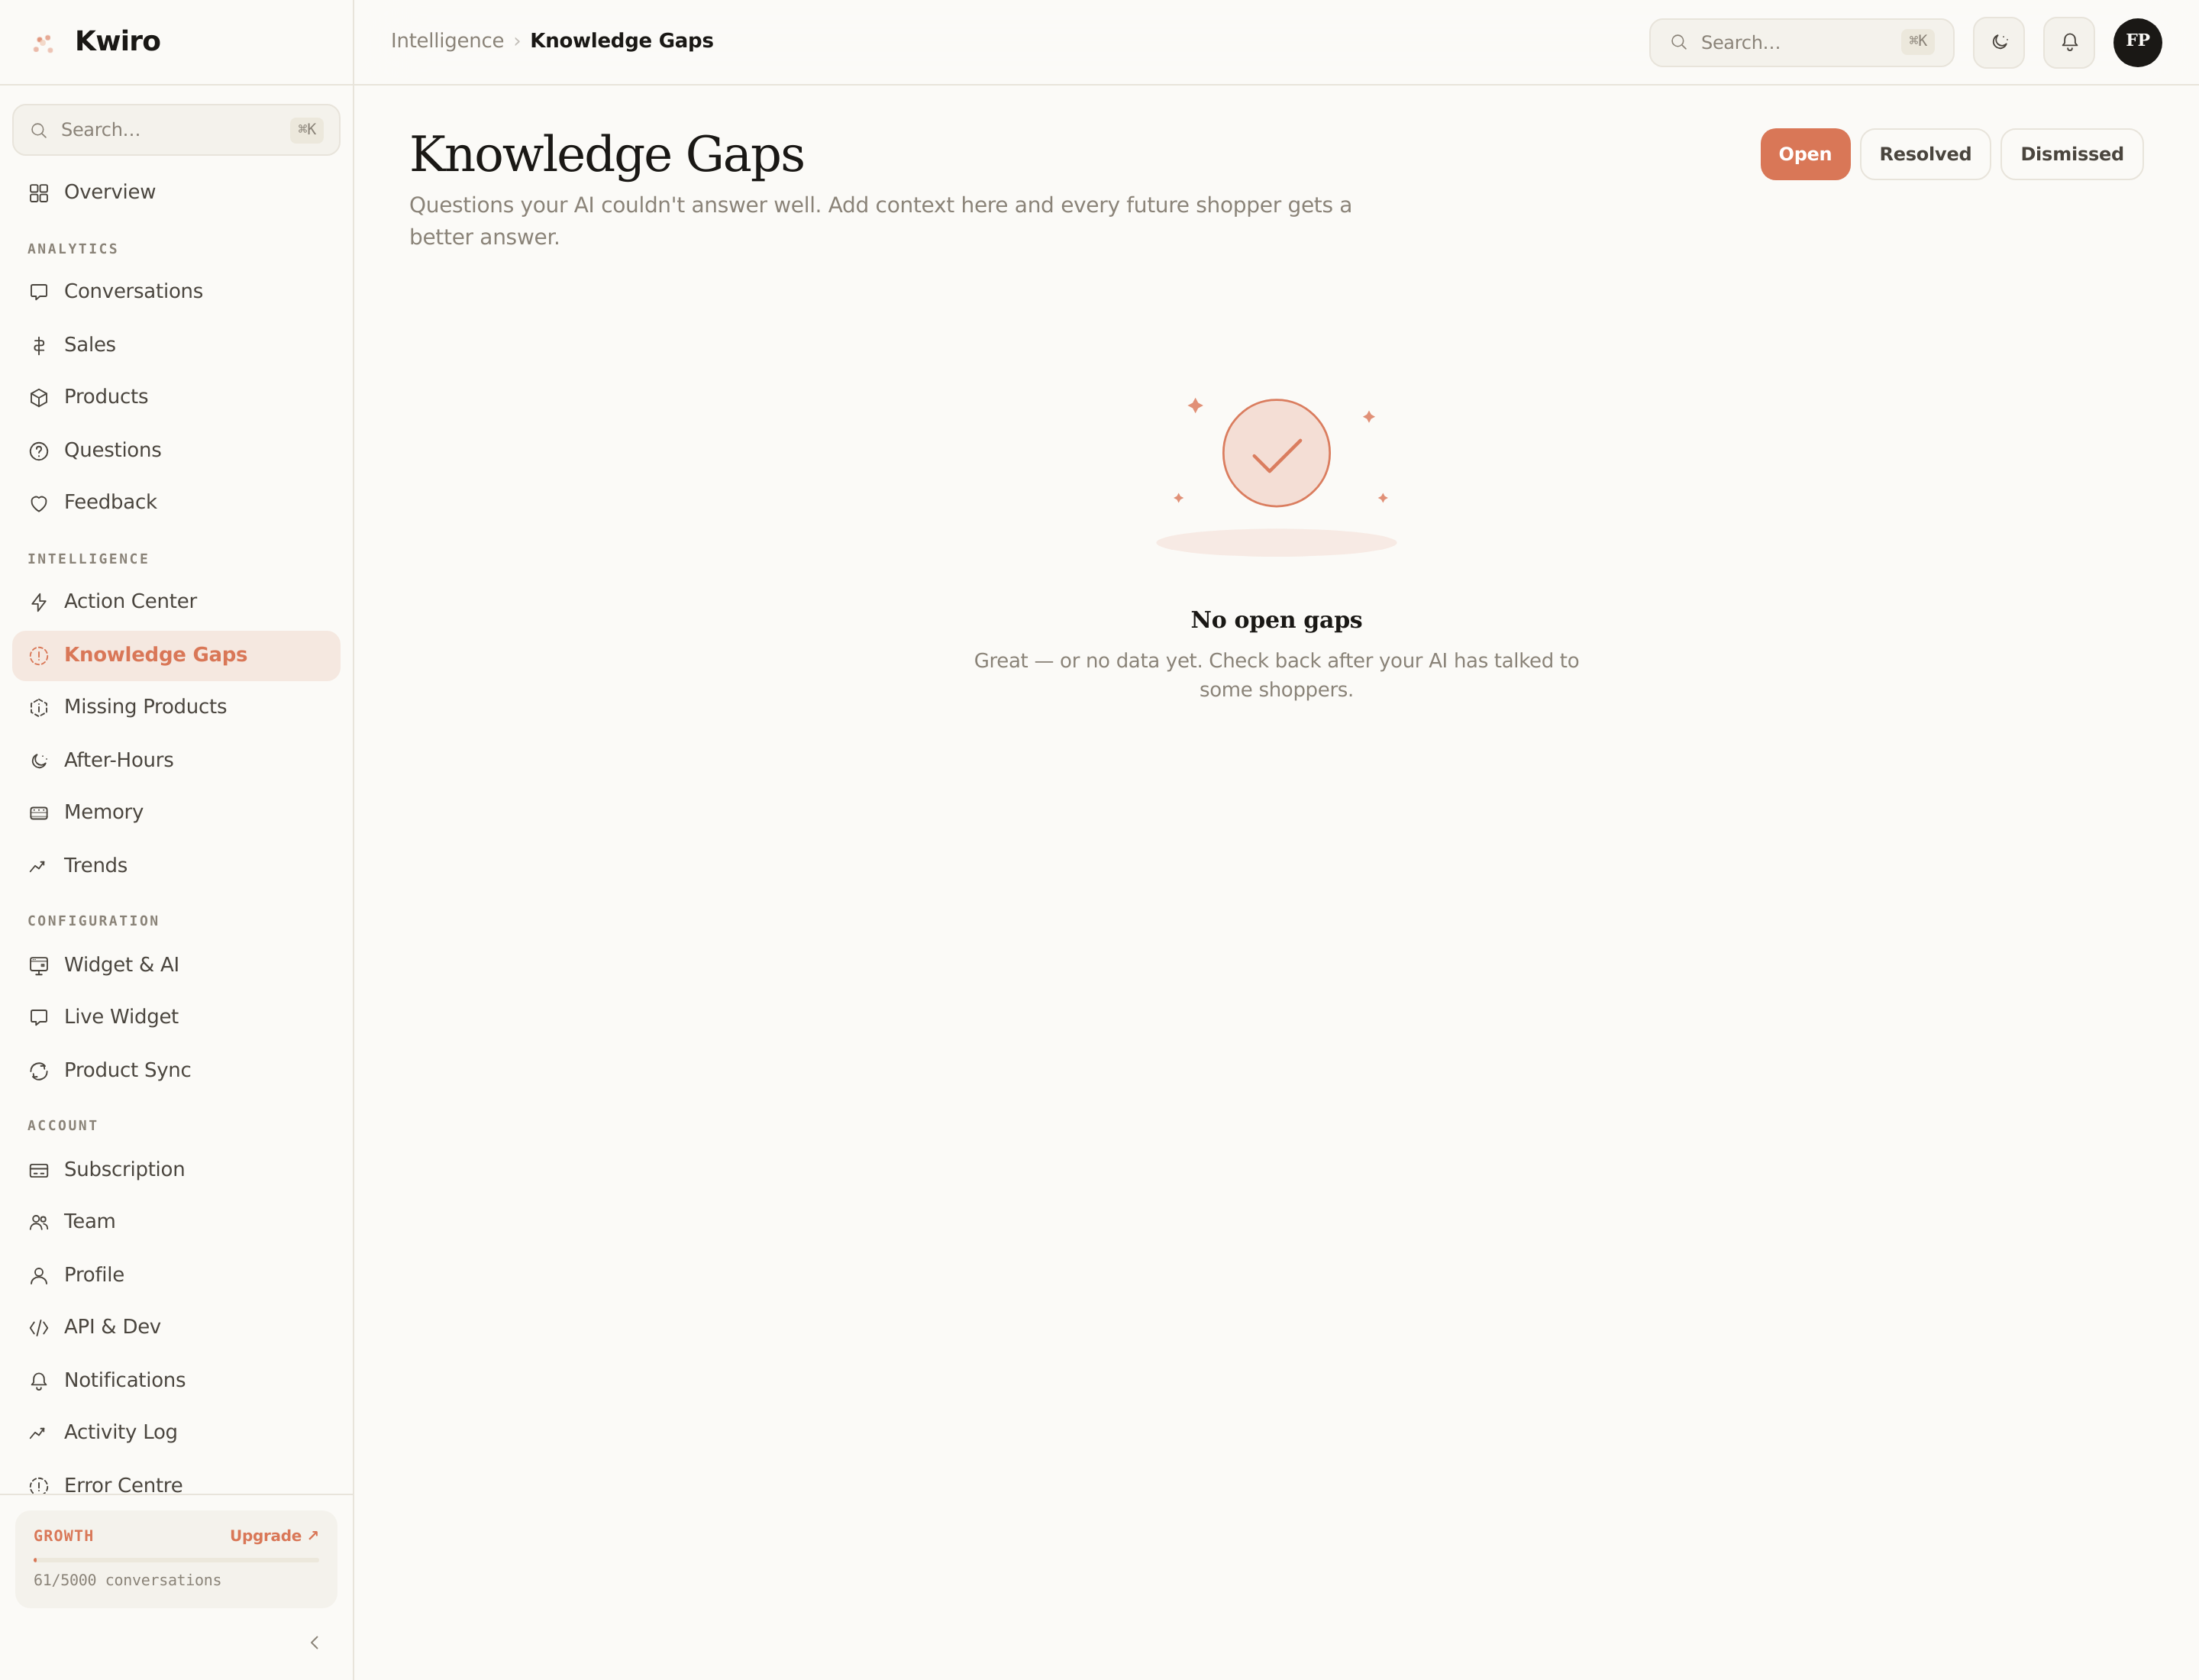Viewport: 2199px width, 1680px height.
Task: Click the Missing Products icon
Action: click(x=39, y=708)
